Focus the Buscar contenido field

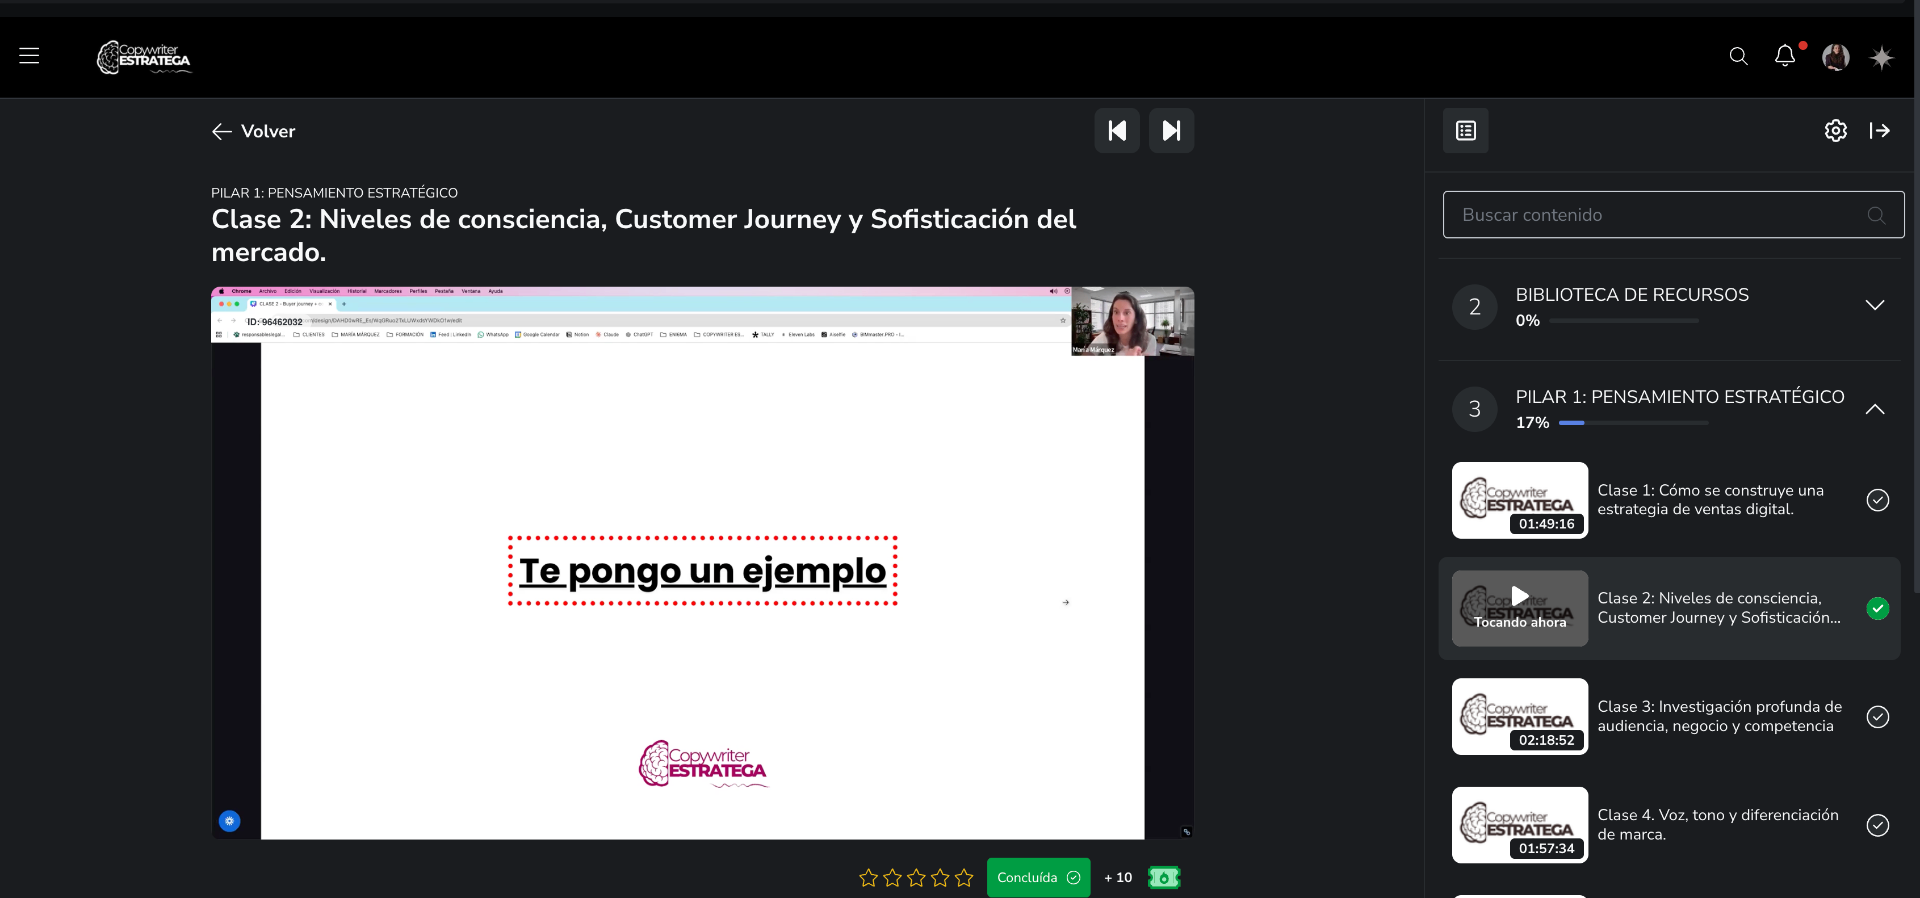(1673, 215)
